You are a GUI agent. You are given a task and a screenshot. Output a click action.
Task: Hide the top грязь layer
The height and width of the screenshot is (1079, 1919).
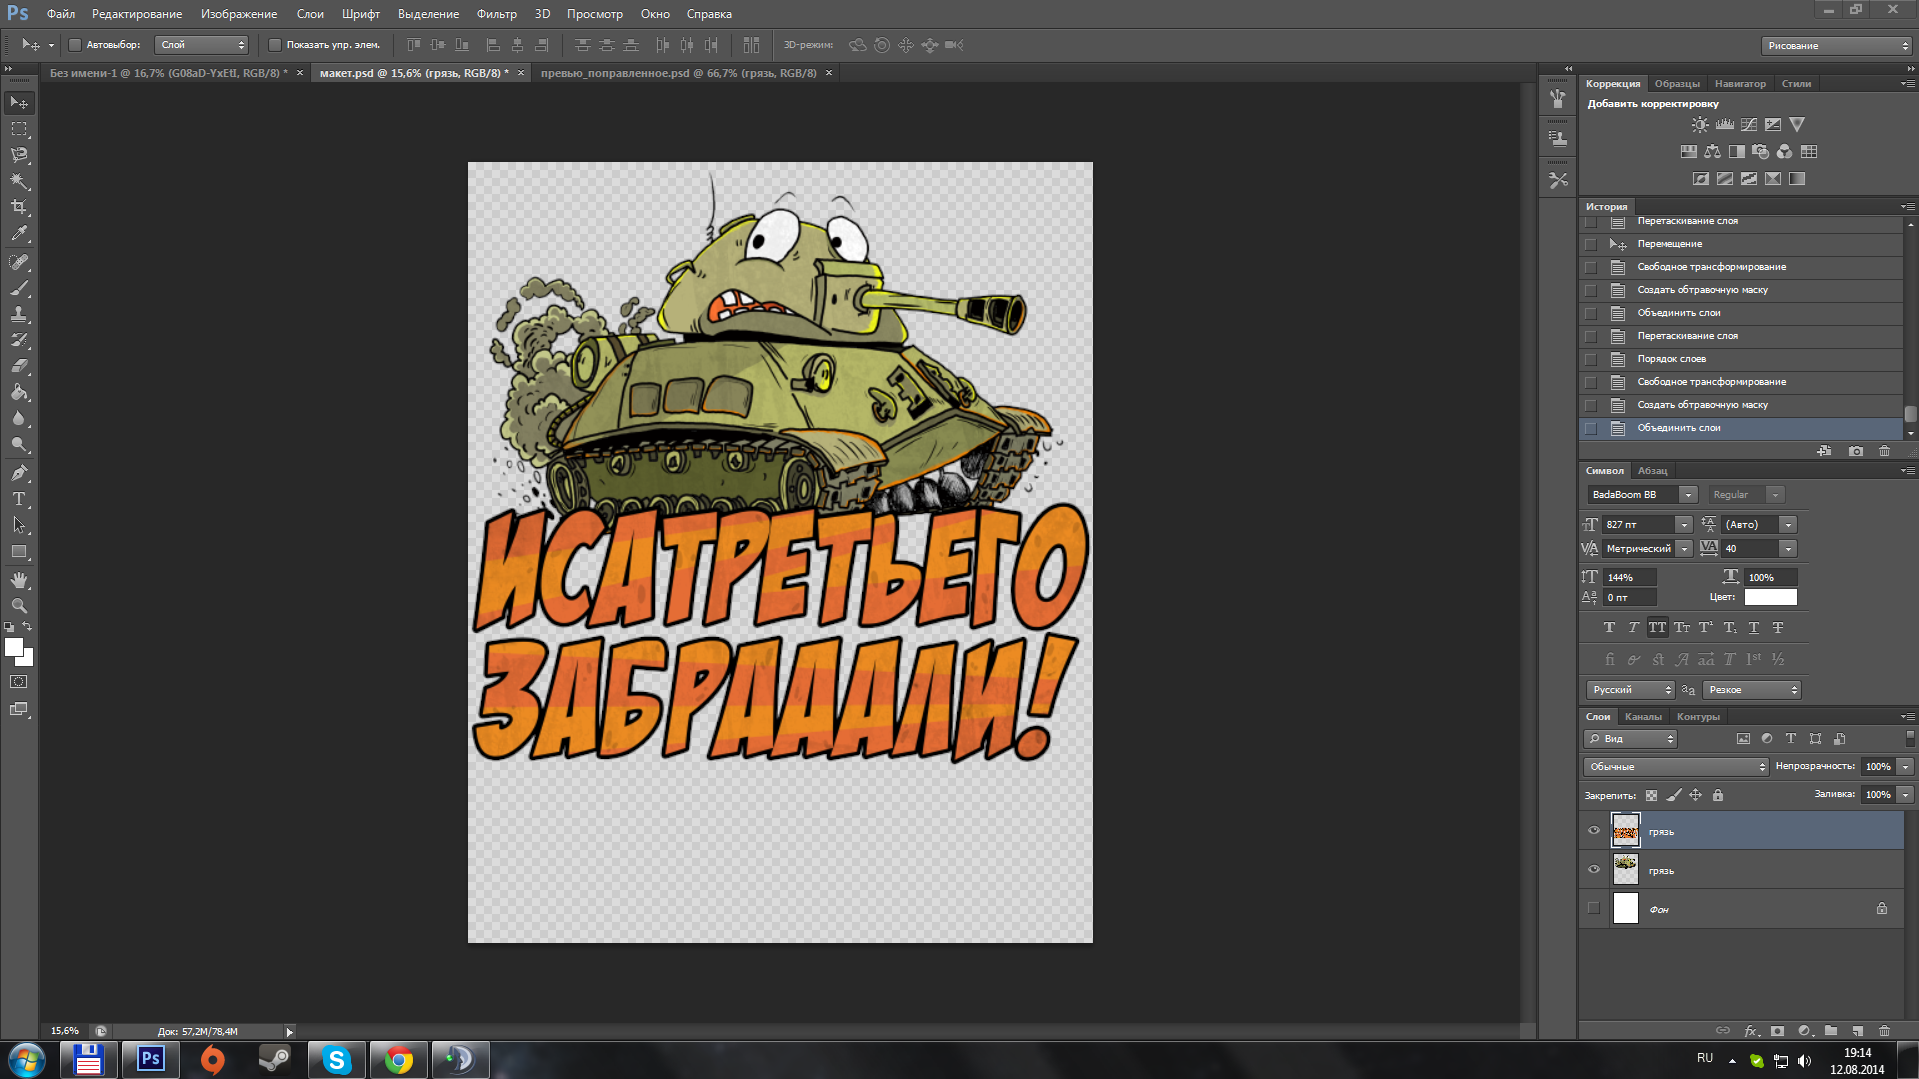pyautogui.click(x=1594, y=831)
